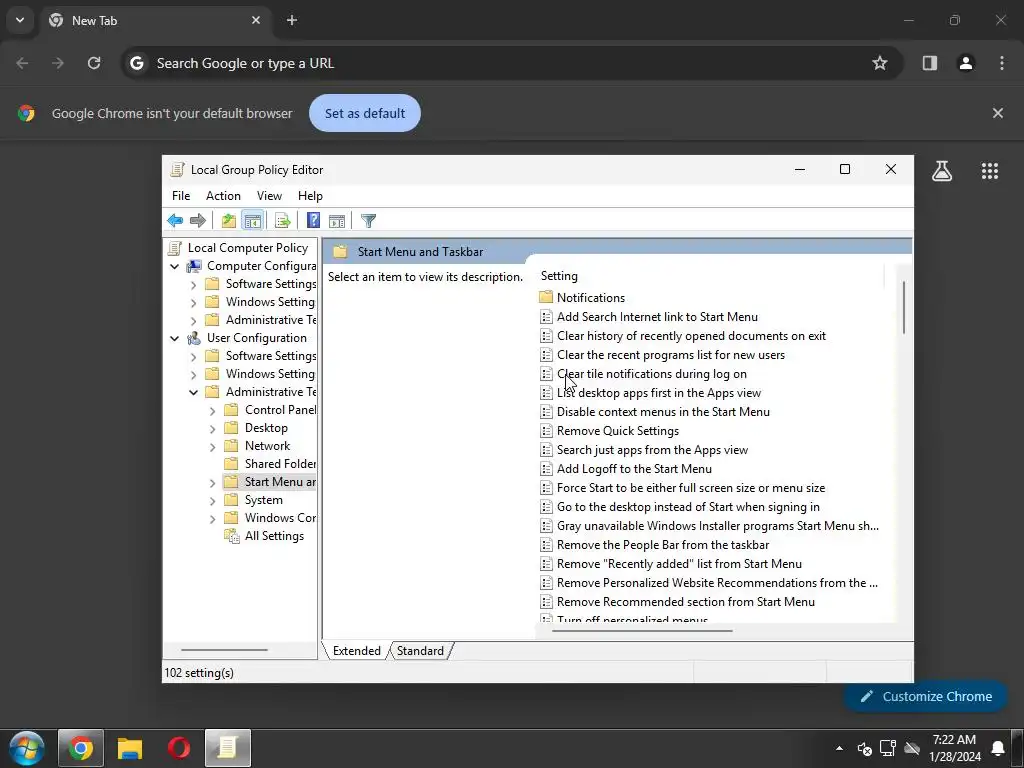
Task: Click the Export List toolbar icon
Action: click(x=282, y=221)
